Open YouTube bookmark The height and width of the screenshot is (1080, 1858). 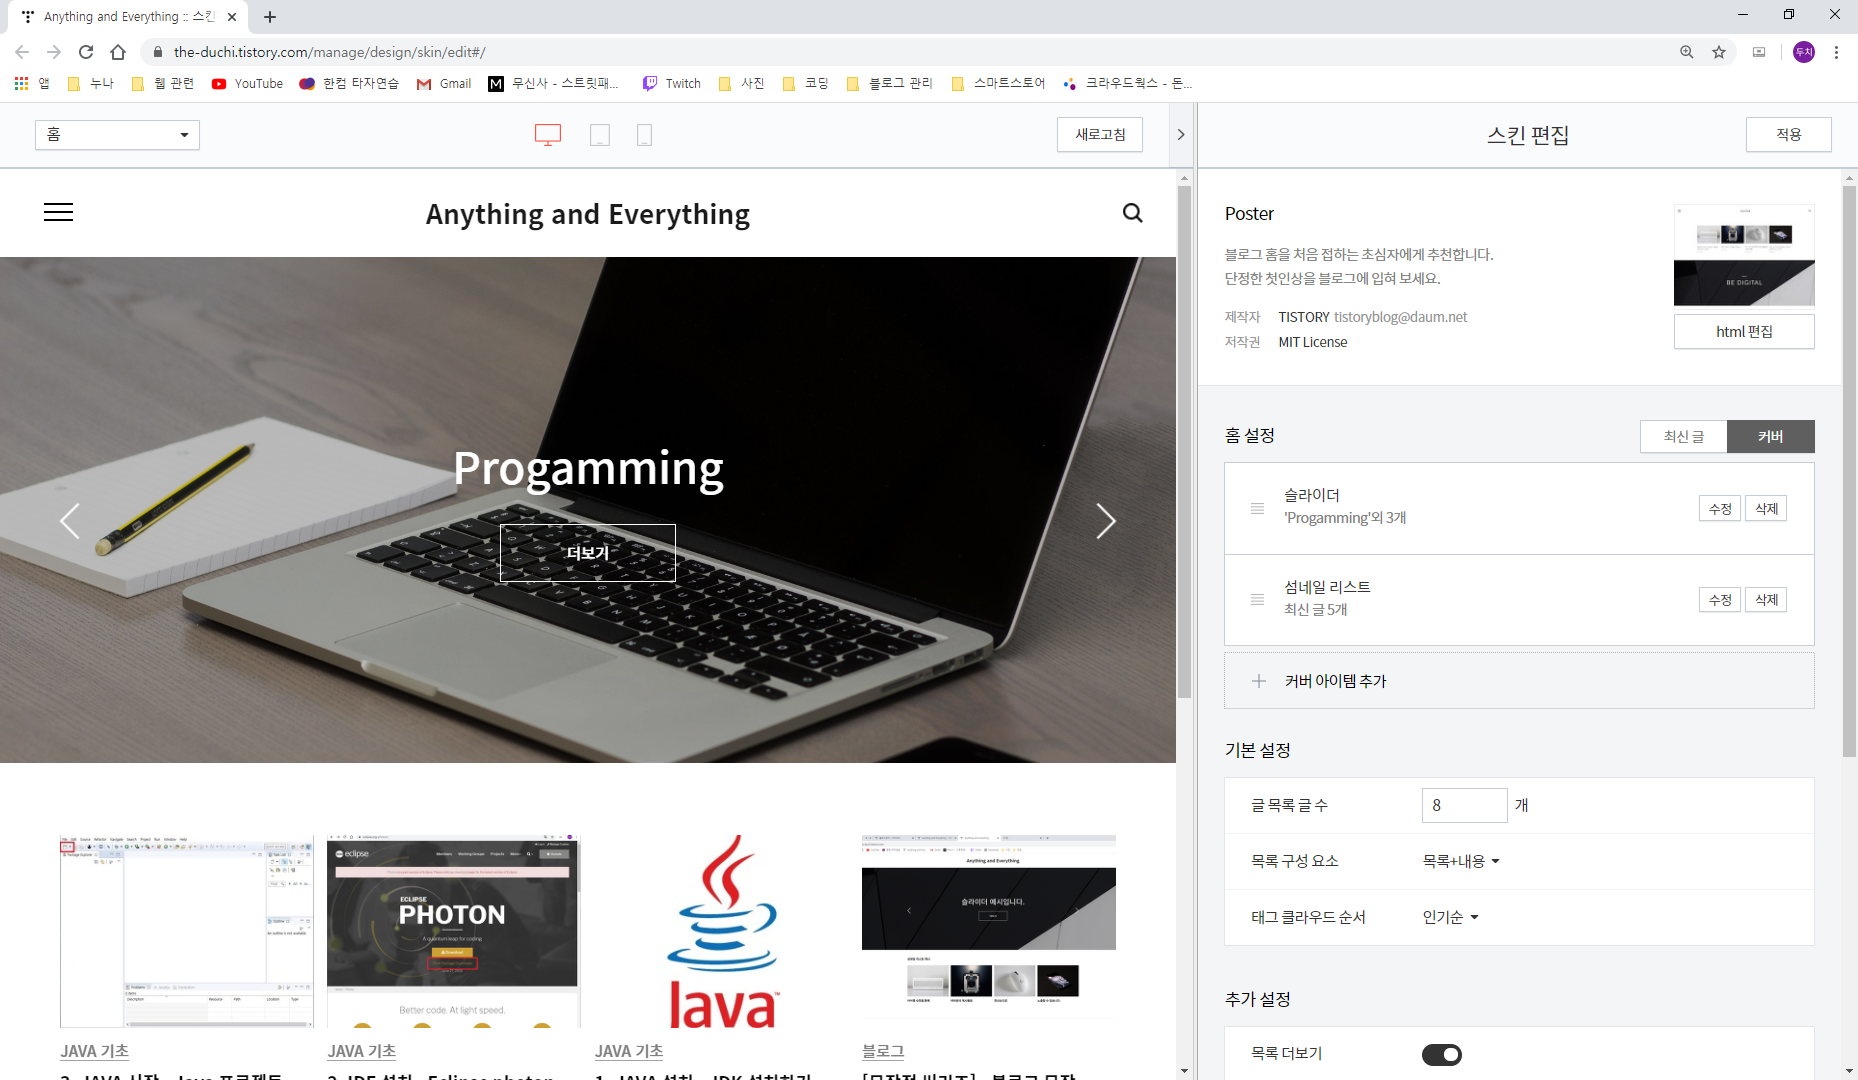(x=247, y=84)
